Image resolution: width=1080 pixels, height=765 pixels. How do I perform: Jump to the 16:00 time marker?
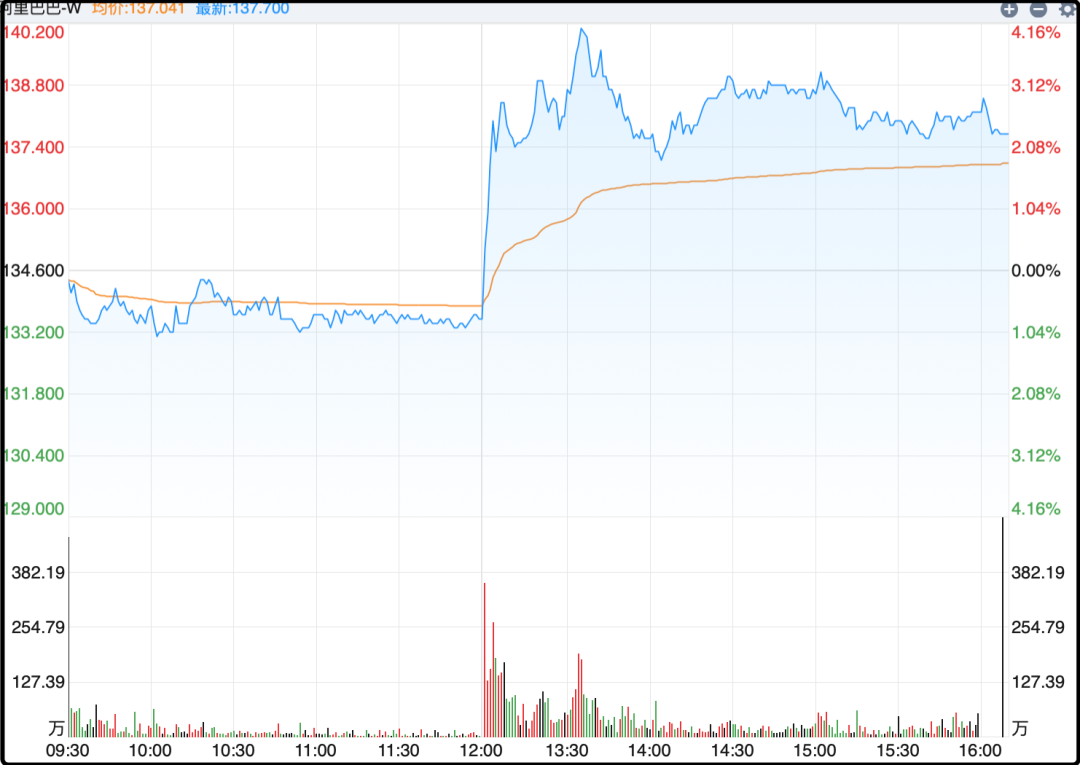click(x=980, y=750)
